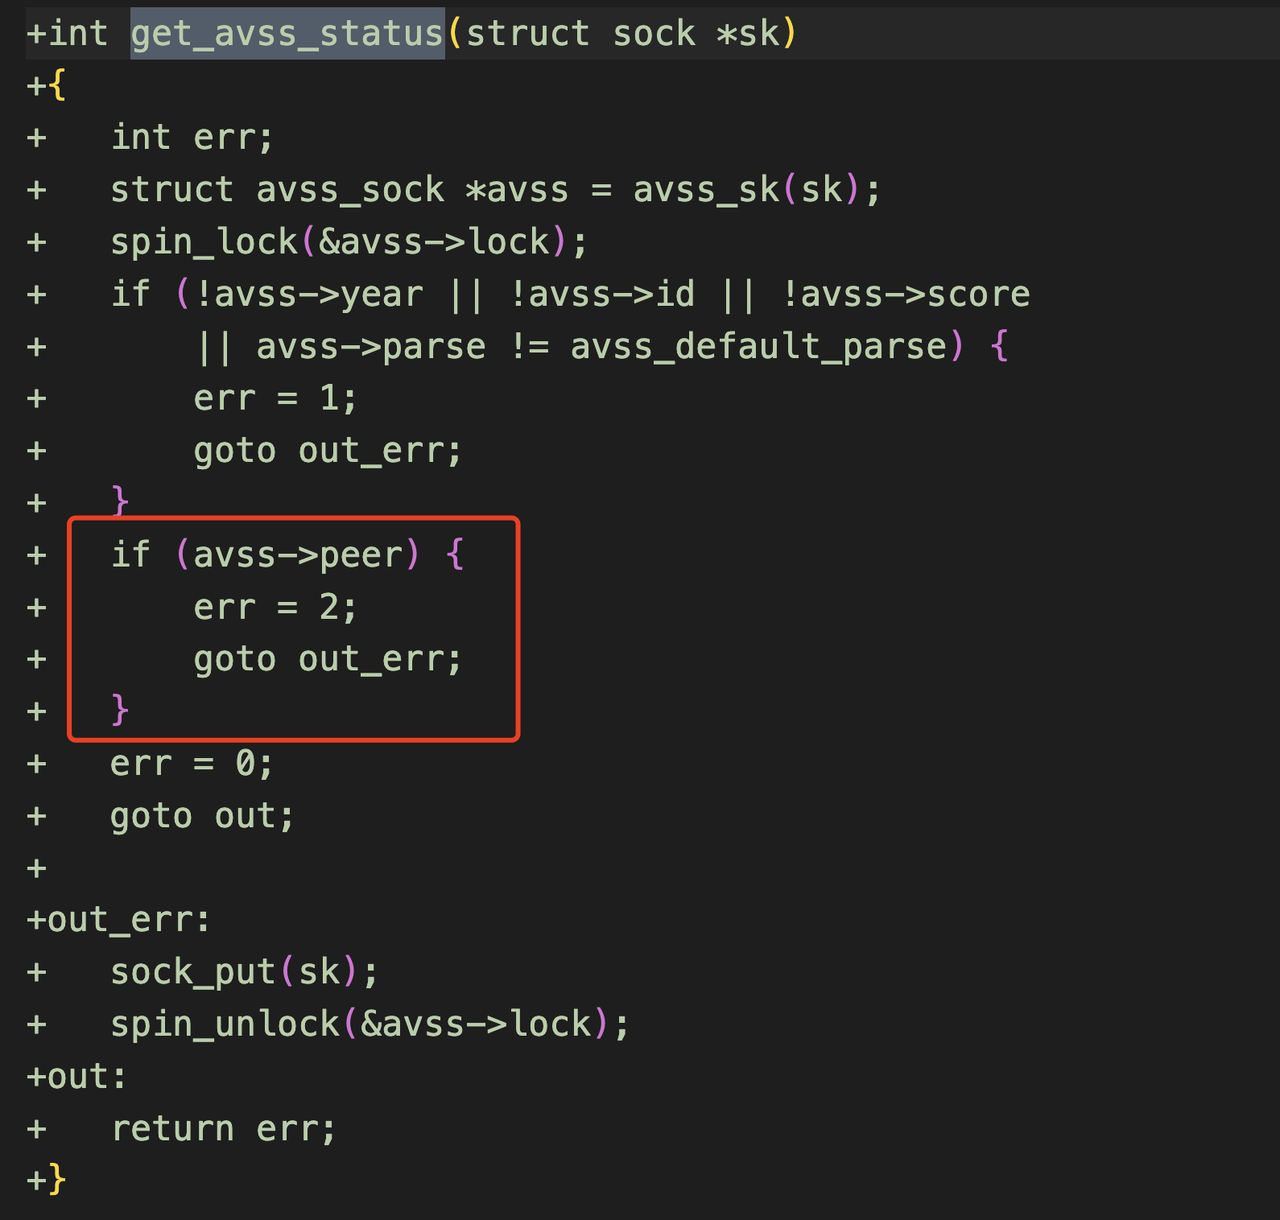Click 'goto out_err;' inside the red box
The image size is (1280, 1220).
[x=328, y=659]
